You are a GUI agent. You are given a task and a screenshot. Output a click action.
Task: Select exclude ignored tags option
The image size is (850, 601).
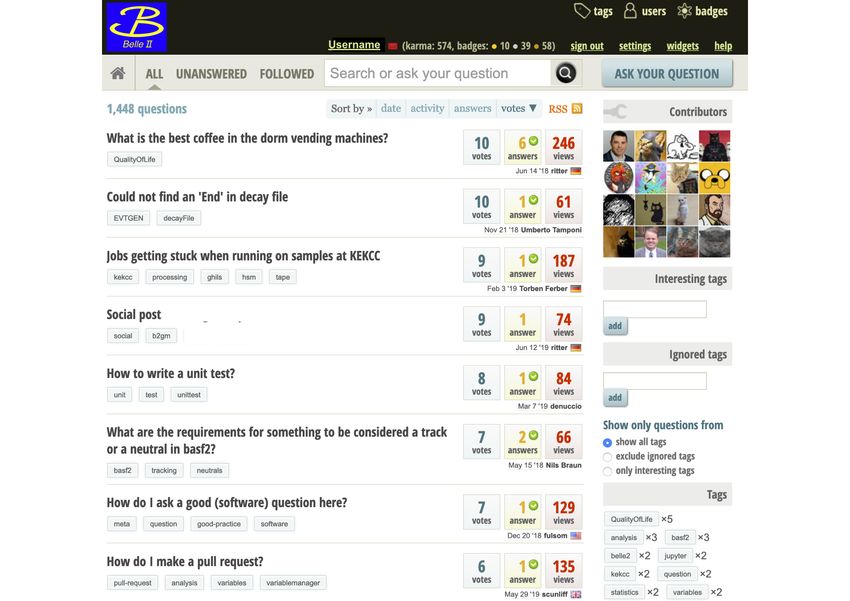pyautogui.click(x=607, y=457)
